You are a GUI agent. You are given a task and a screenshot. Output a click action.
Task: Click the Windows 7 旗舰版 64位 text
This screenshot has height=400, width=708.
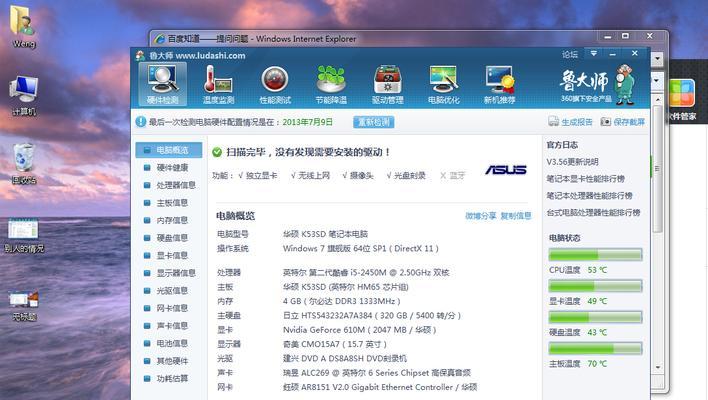[x=360, y=248]
